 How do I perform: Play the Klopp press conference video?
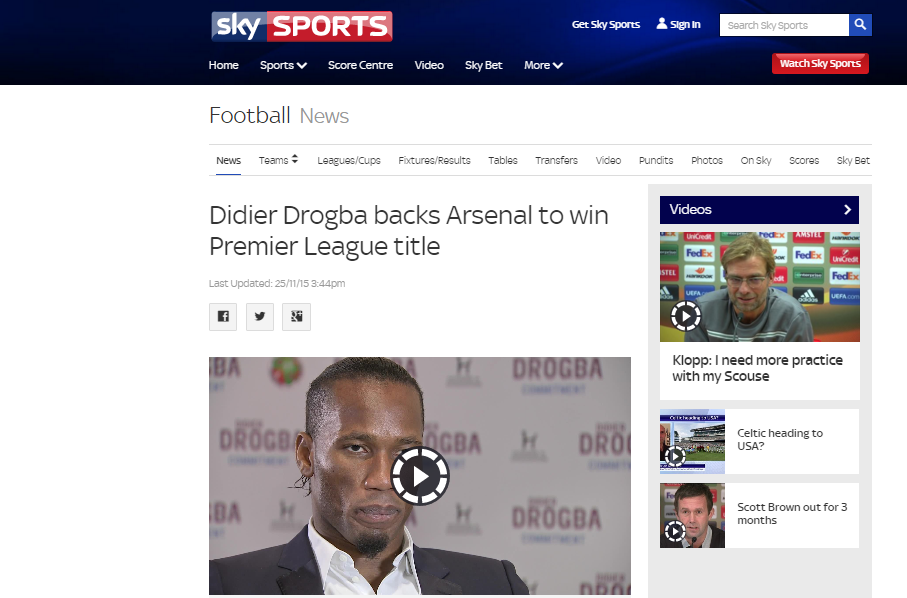[x=685, y=316]
